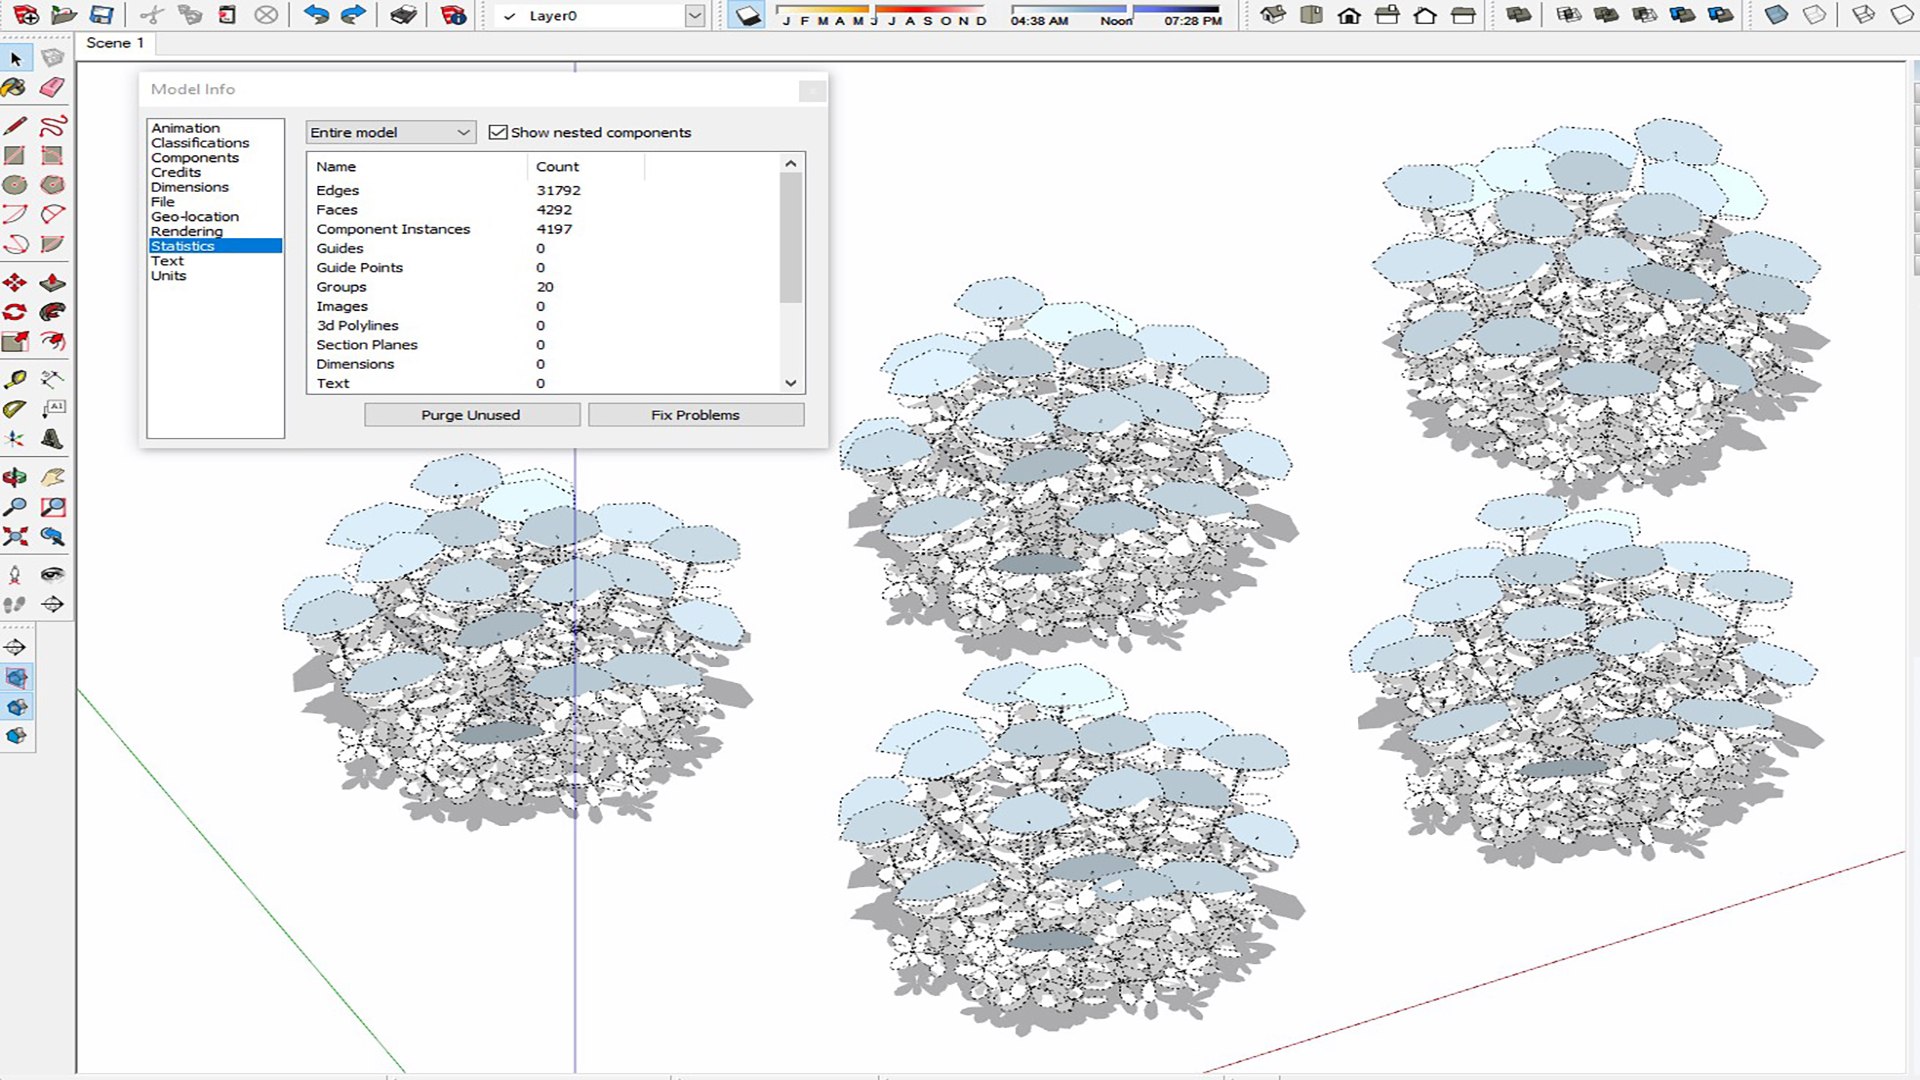1920x1080 pixels.
Task: Select the Protractor tool
Action: (x=15, y=408)
